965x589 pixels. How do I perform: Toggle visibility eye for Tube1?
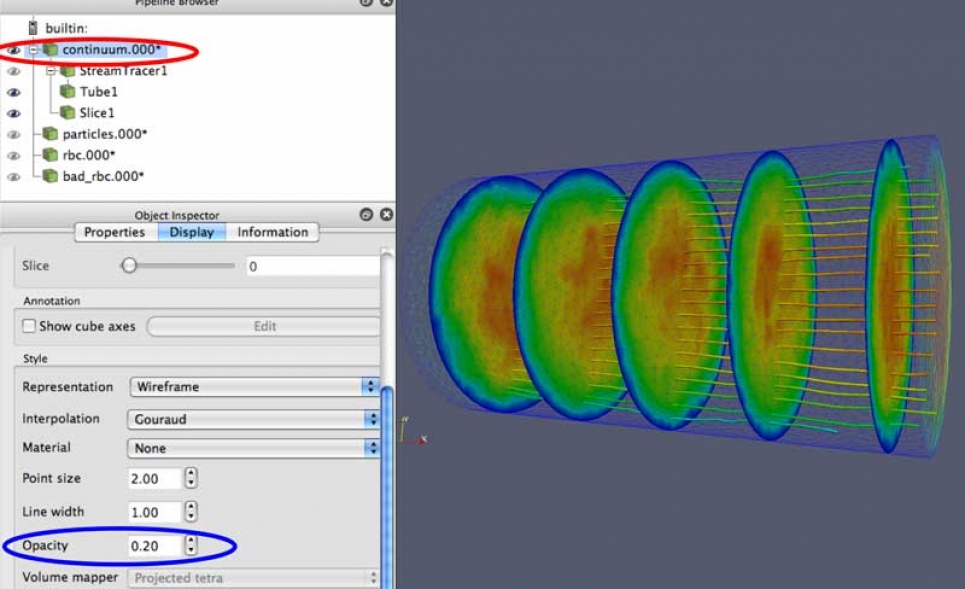coord(14,92)
